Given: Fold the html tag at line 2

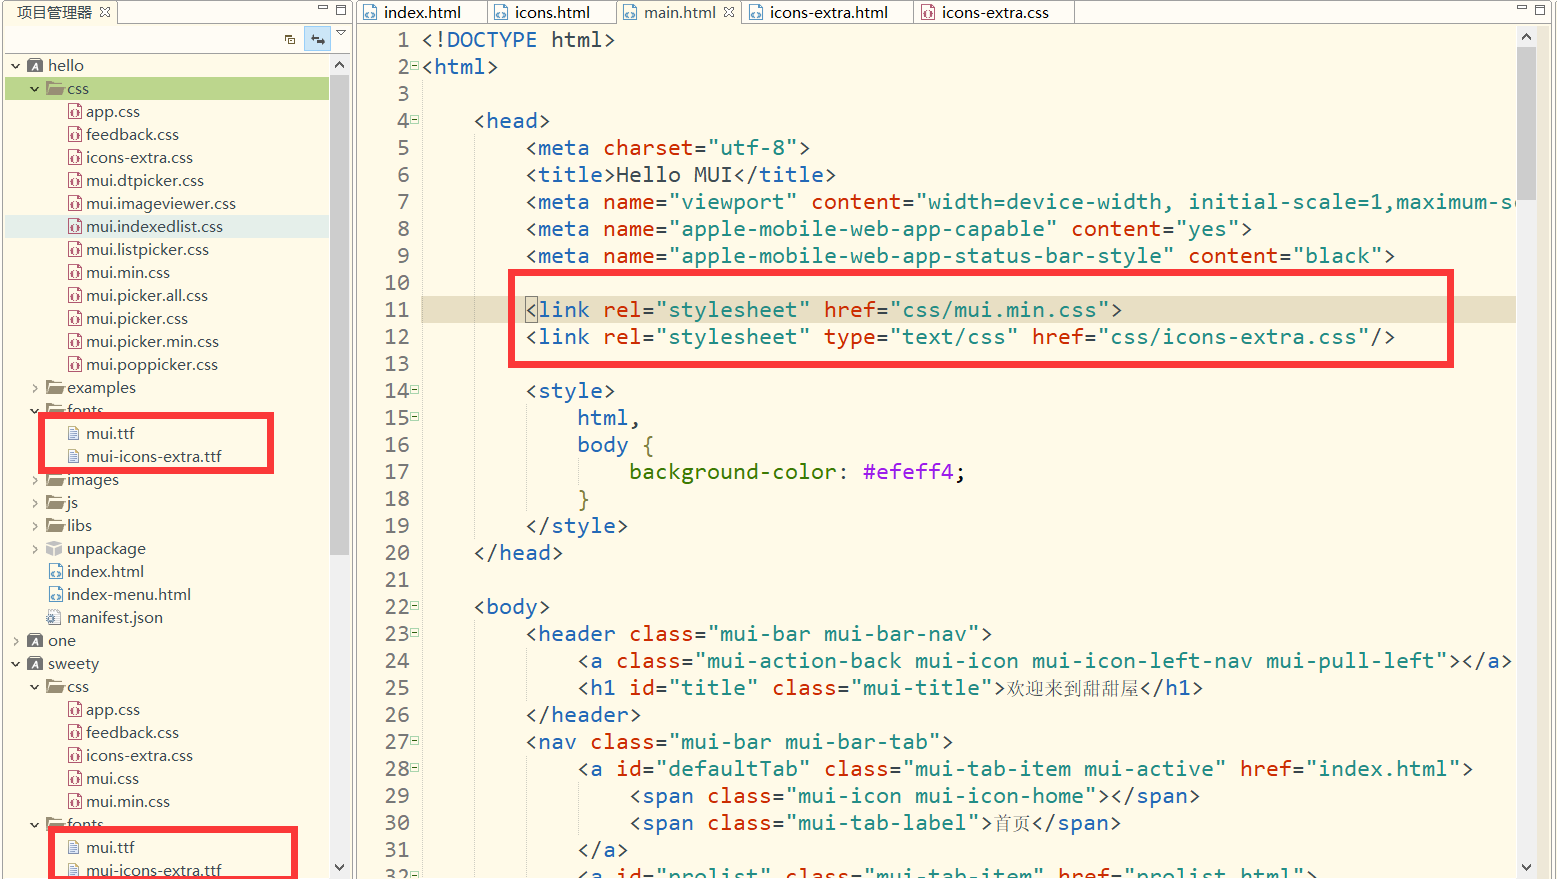Looking at the screenshot, I should pyautogui.click(x=414, y=66).
